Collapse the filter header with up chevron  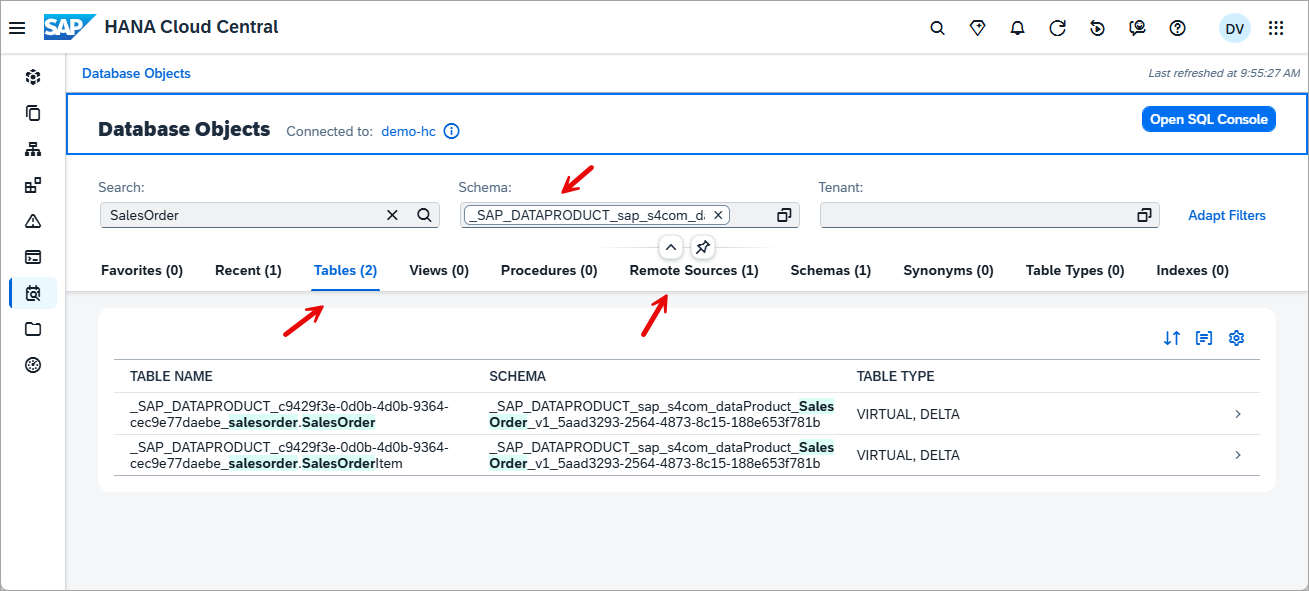671,247
